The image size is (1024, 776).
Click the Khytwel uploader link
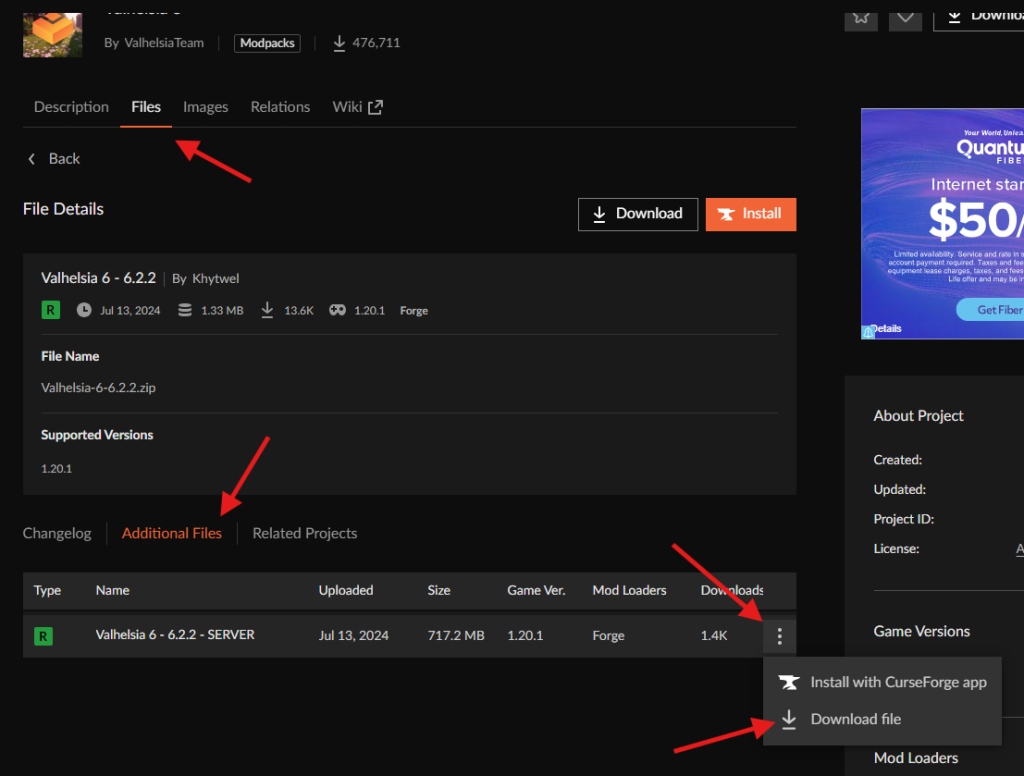pyautogui.click(x=216, y=279)
